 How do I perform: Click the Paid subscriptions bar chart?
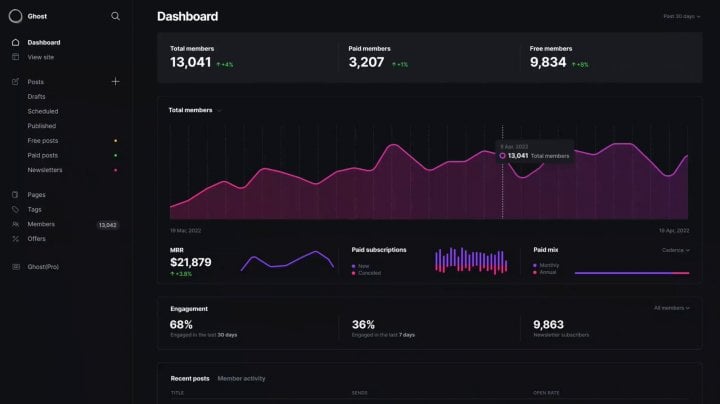(471, 261)
